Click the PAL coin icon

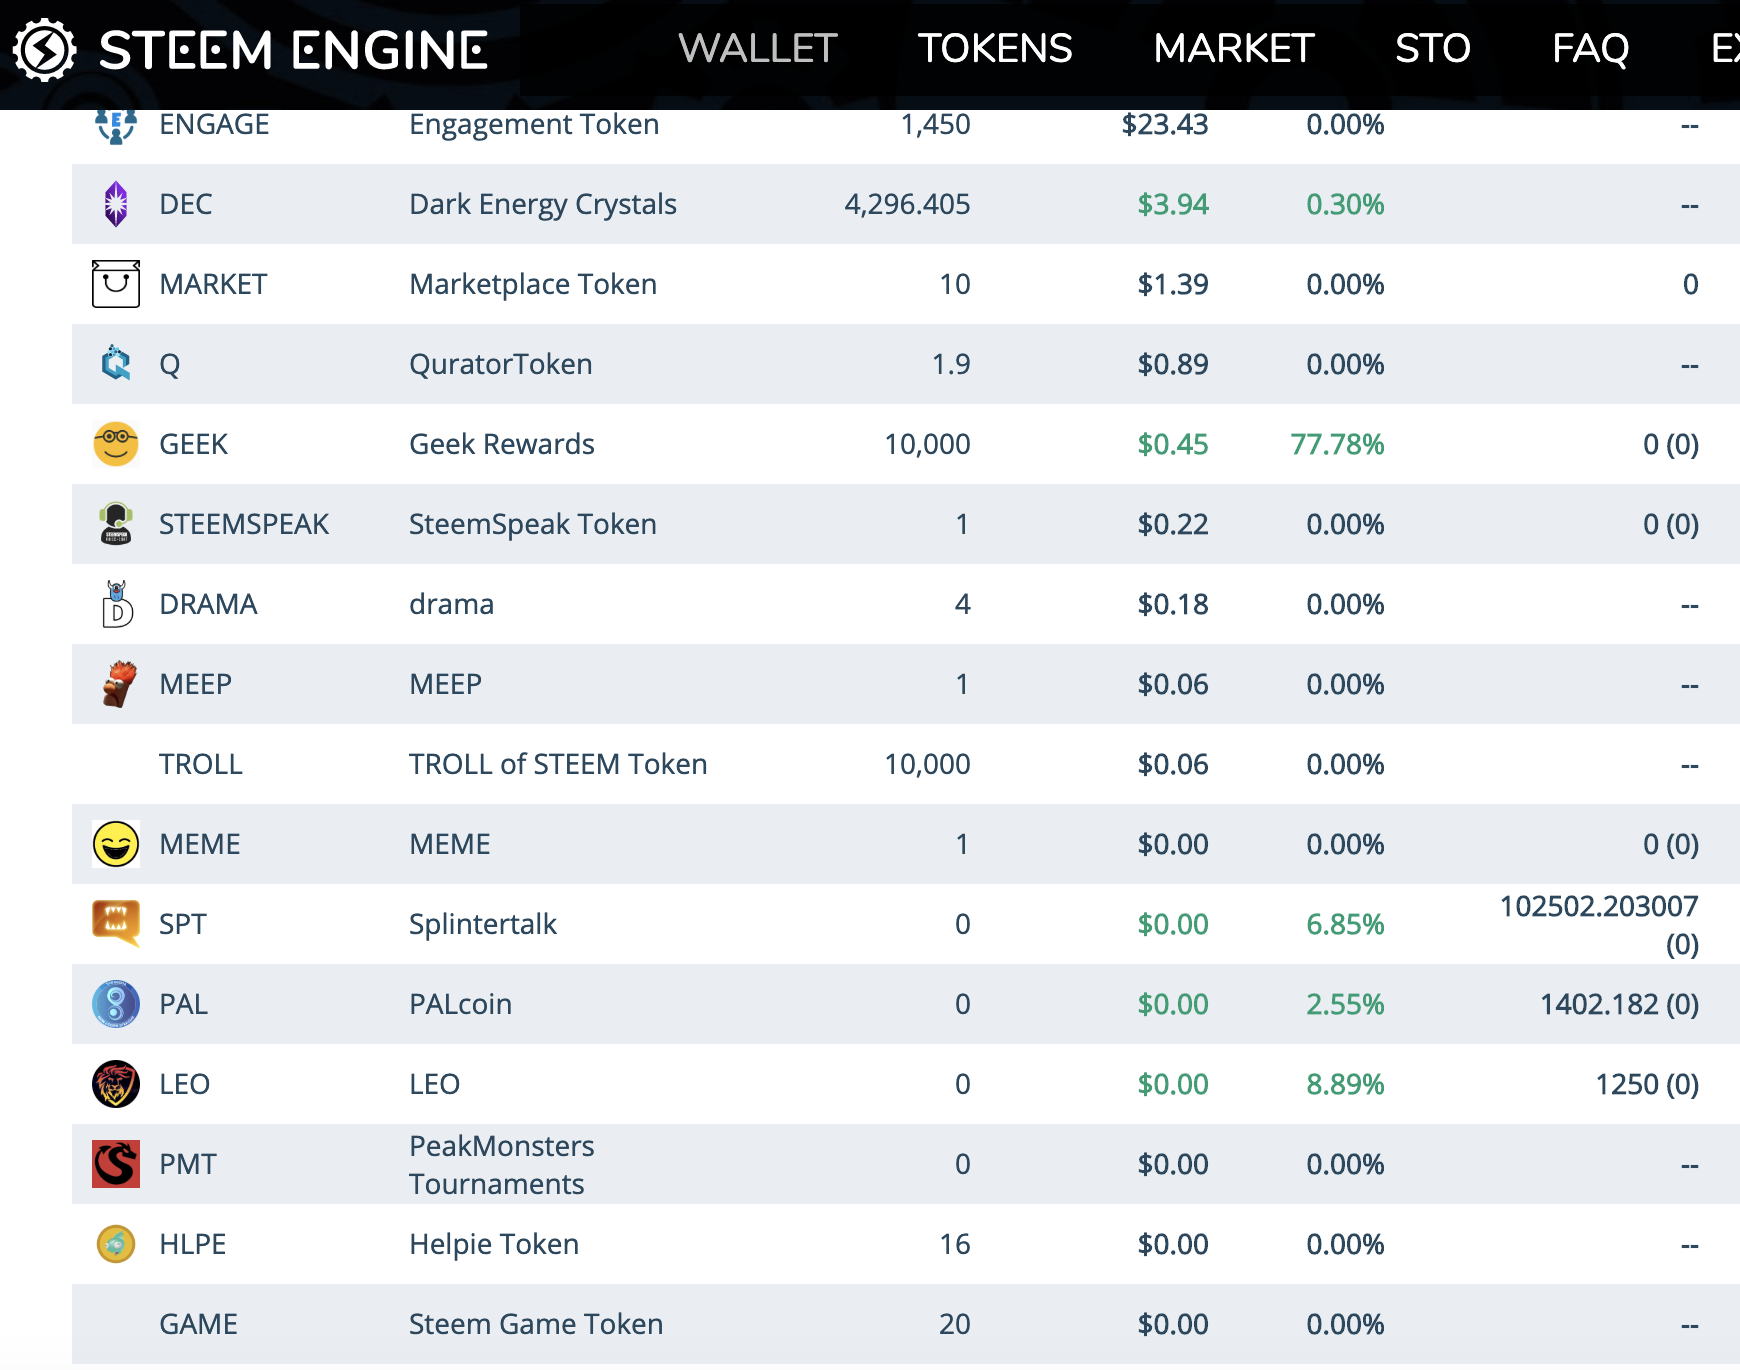point(116,1004)
